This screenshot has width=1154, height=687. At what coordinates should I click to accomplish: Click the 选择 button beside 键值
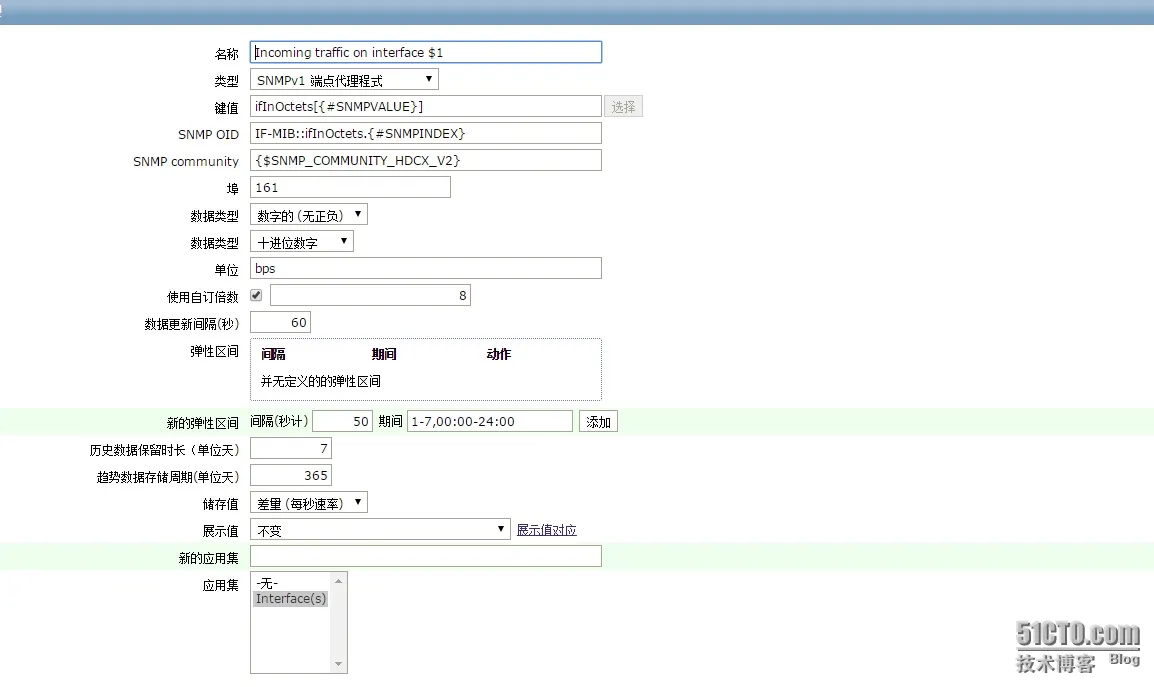(623, 107)
